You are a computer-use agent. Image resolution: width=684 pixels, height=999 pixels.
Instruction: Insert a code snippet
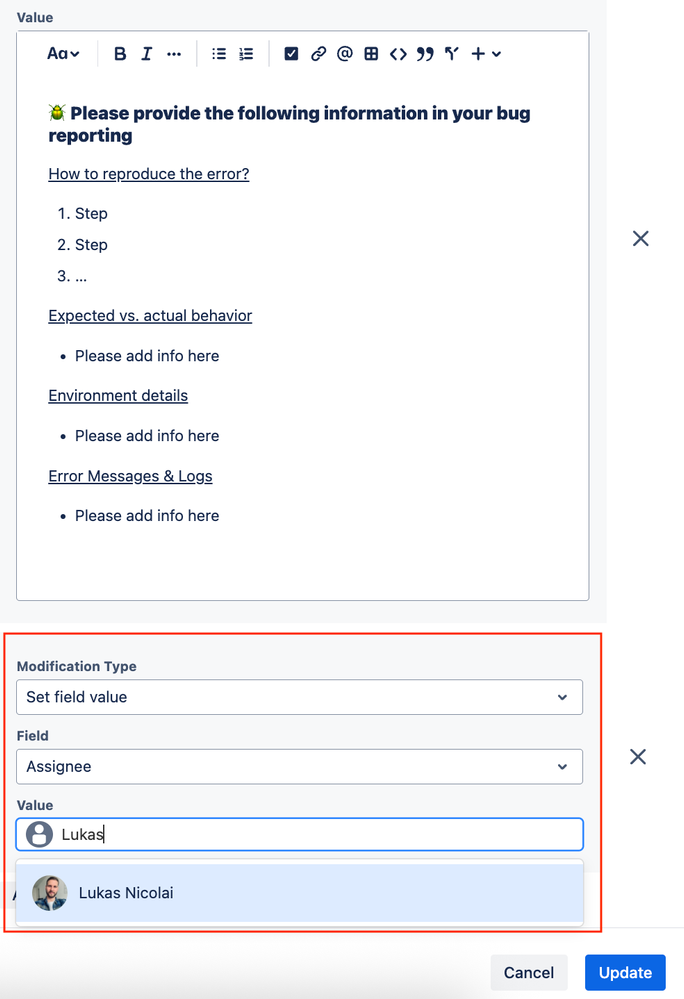(397, 53)
